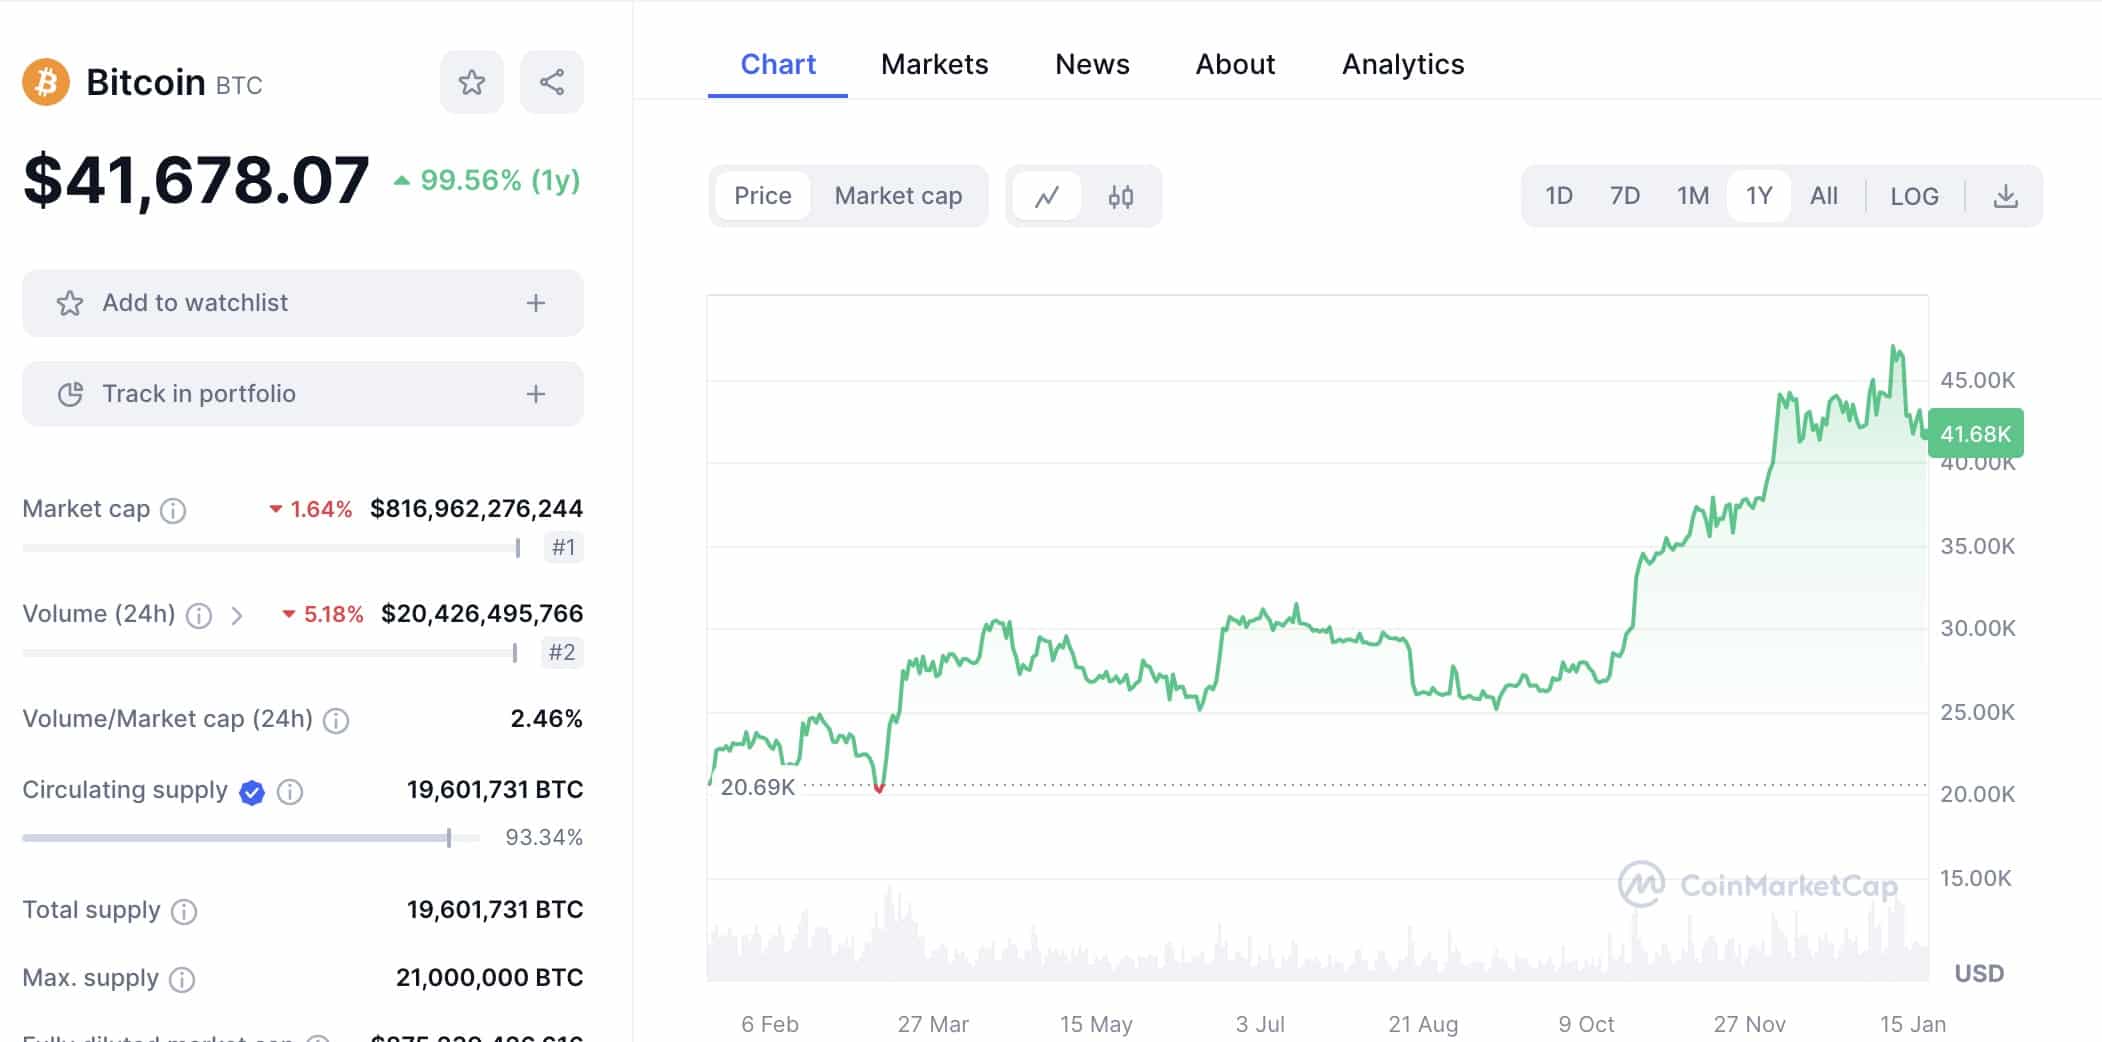Screen dimensions: 2102x1042
Task: Toggle the Price chart mode
Action: [762, 196]
